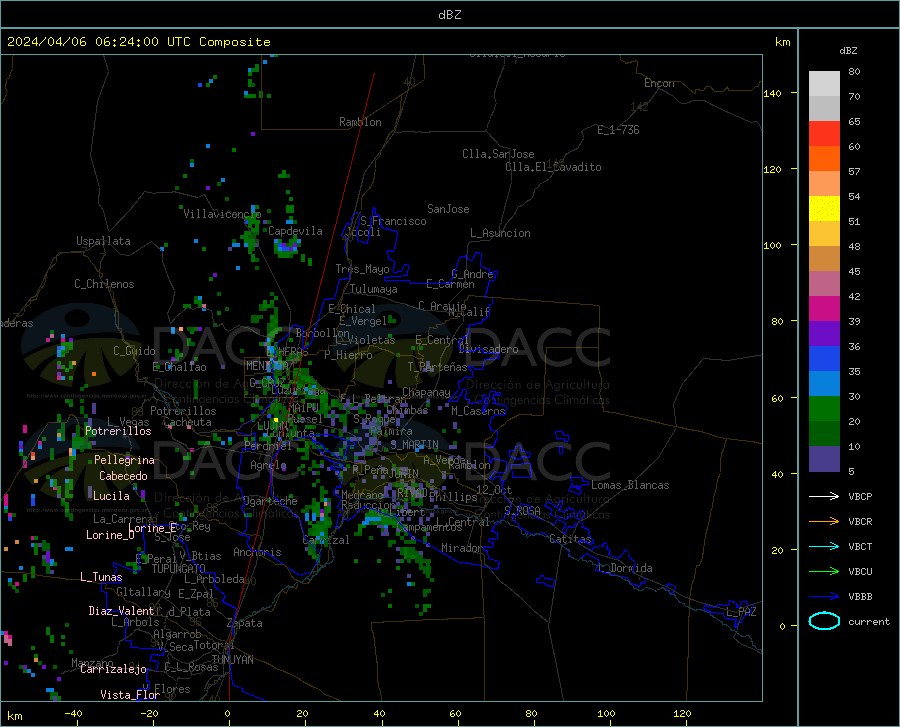Click the Villavicencio map label
This screenshot has width=900, height=727.
222,214
